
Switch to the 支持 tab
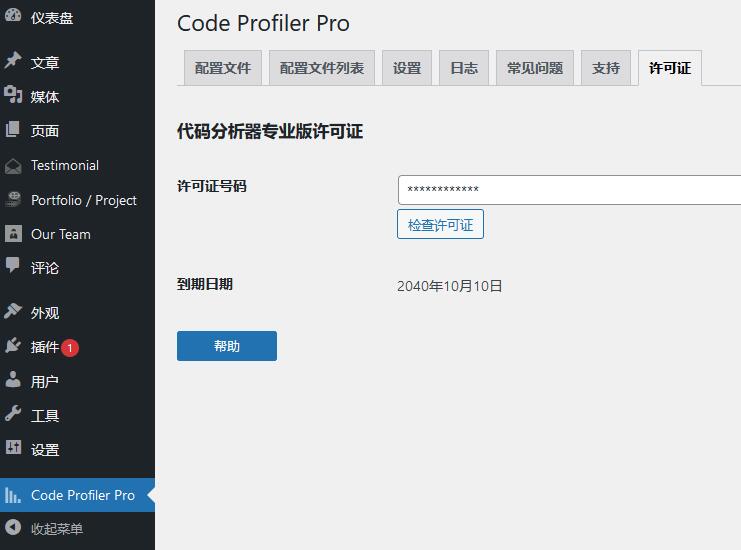[x=606, y=68]
